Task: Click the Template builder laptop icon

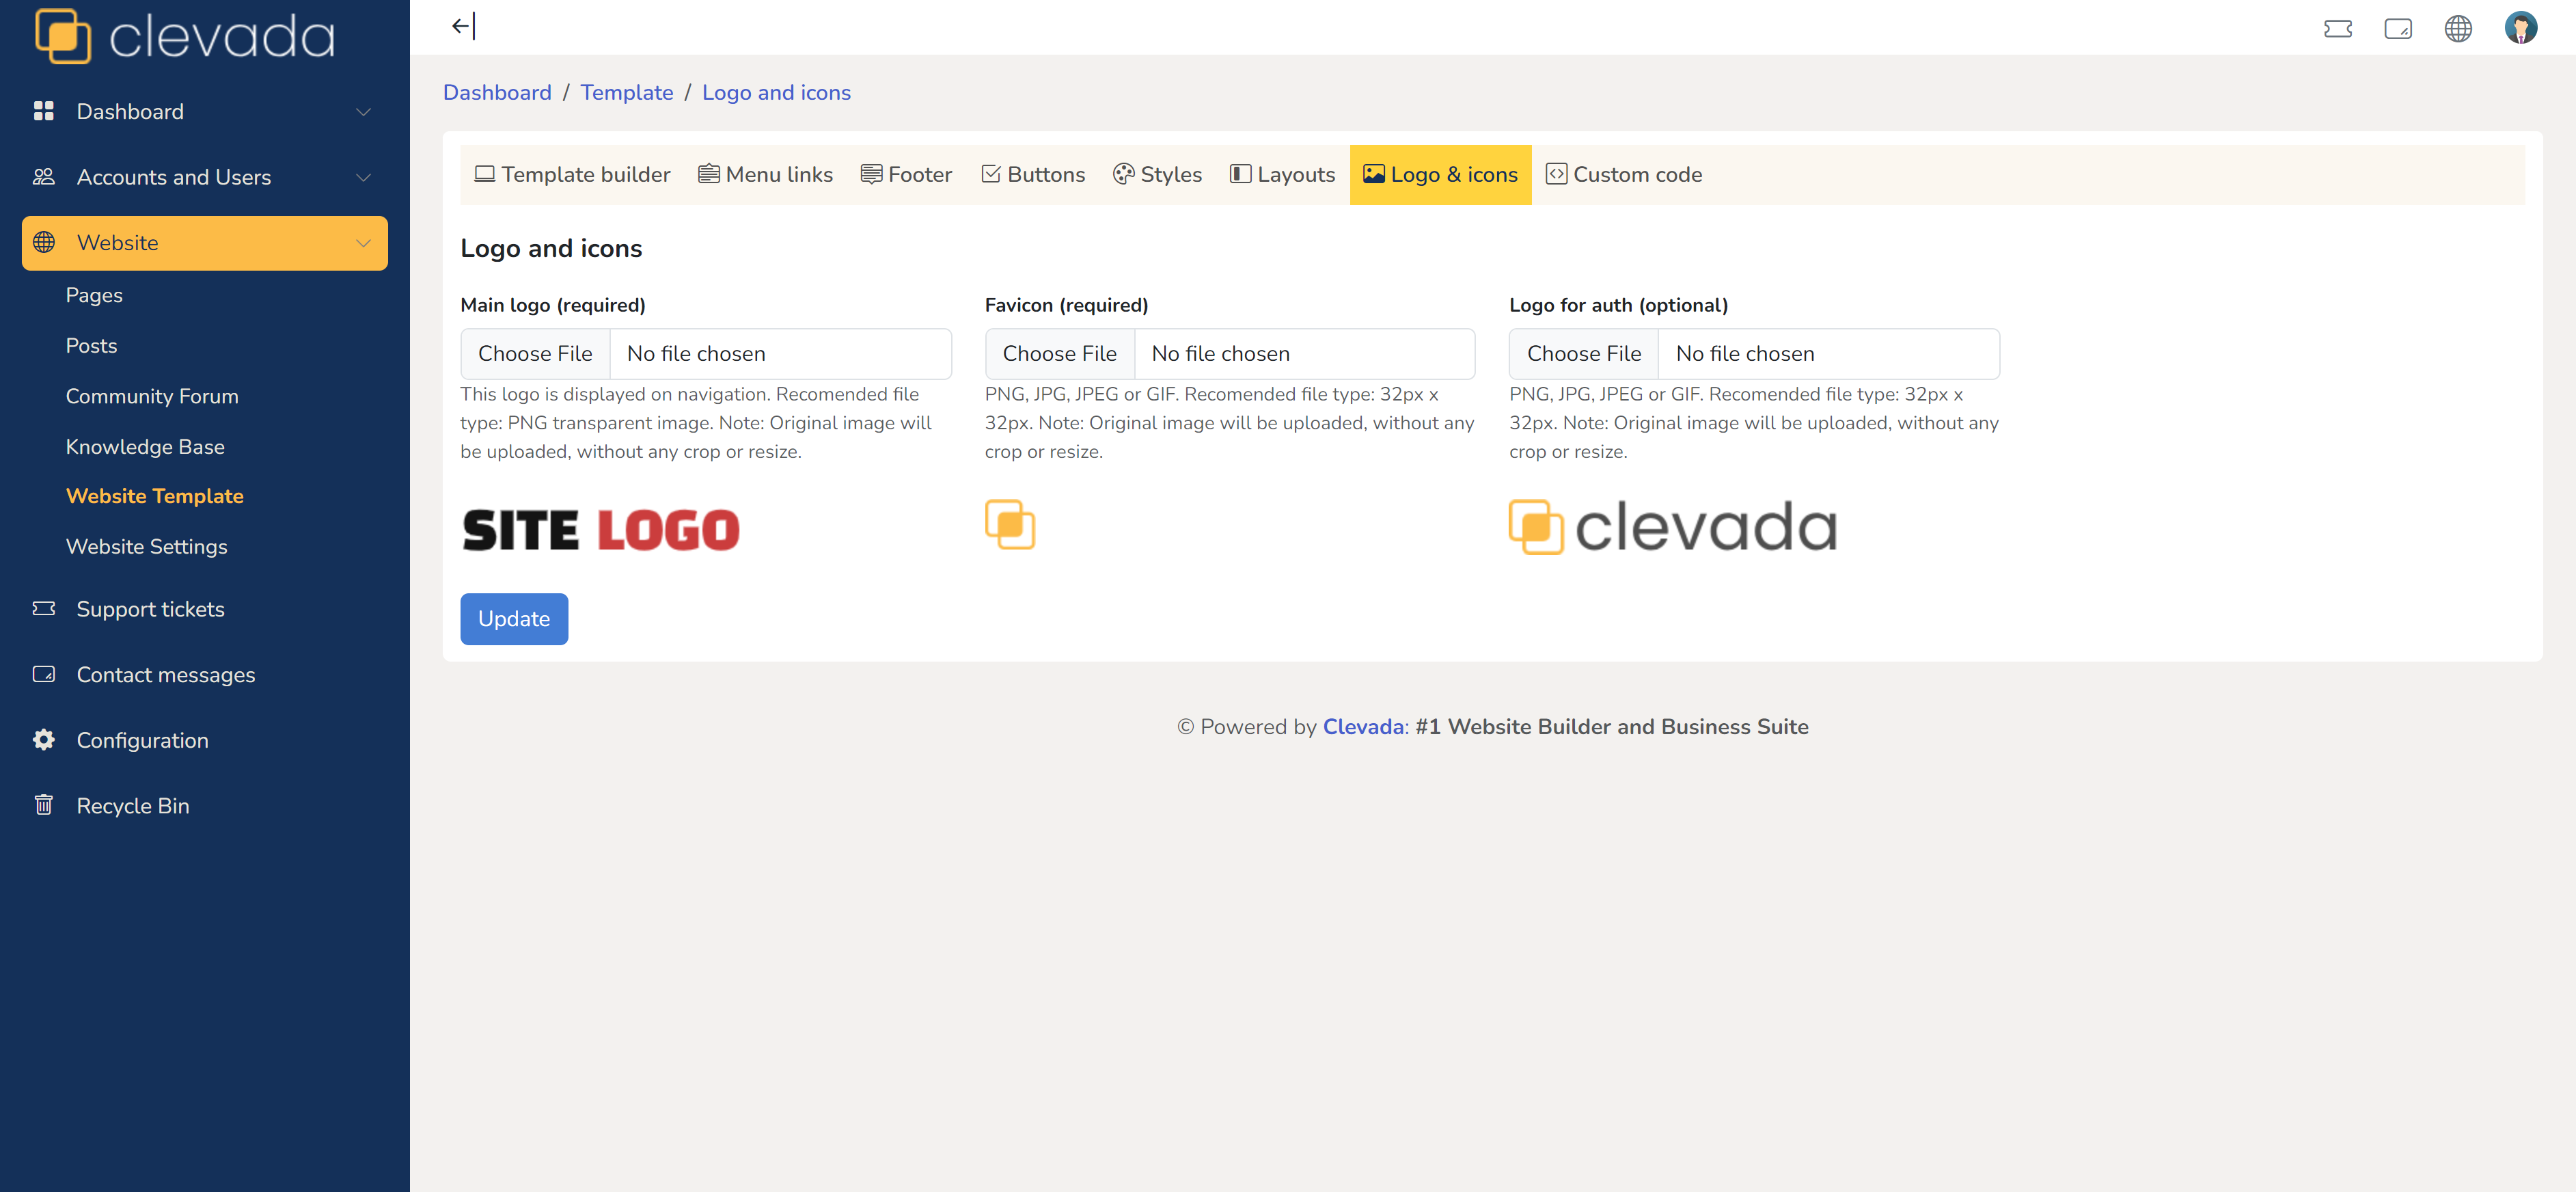Action: click(484, 174)
